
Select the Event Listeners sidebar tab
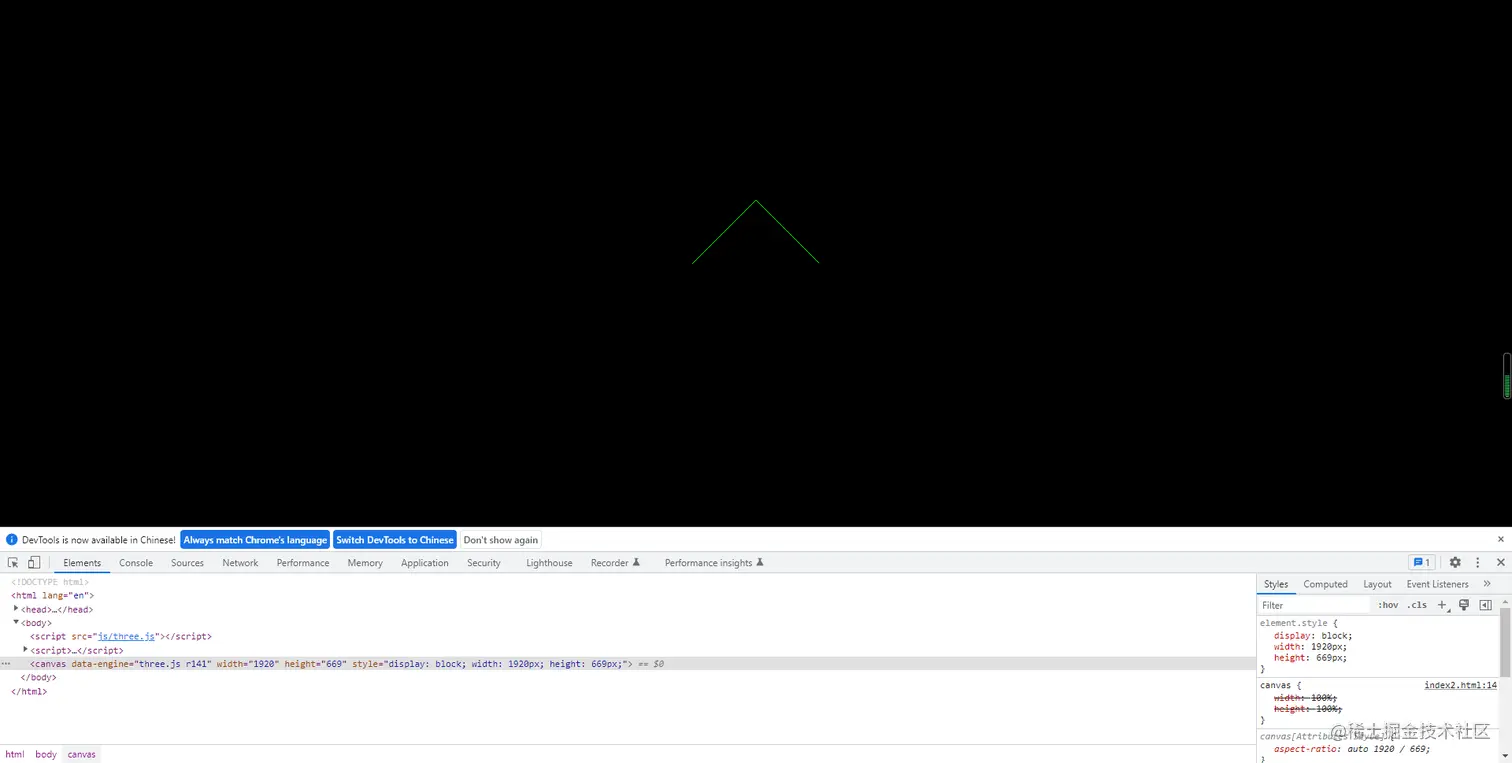pyautogui.click(x=1437, y=584)
